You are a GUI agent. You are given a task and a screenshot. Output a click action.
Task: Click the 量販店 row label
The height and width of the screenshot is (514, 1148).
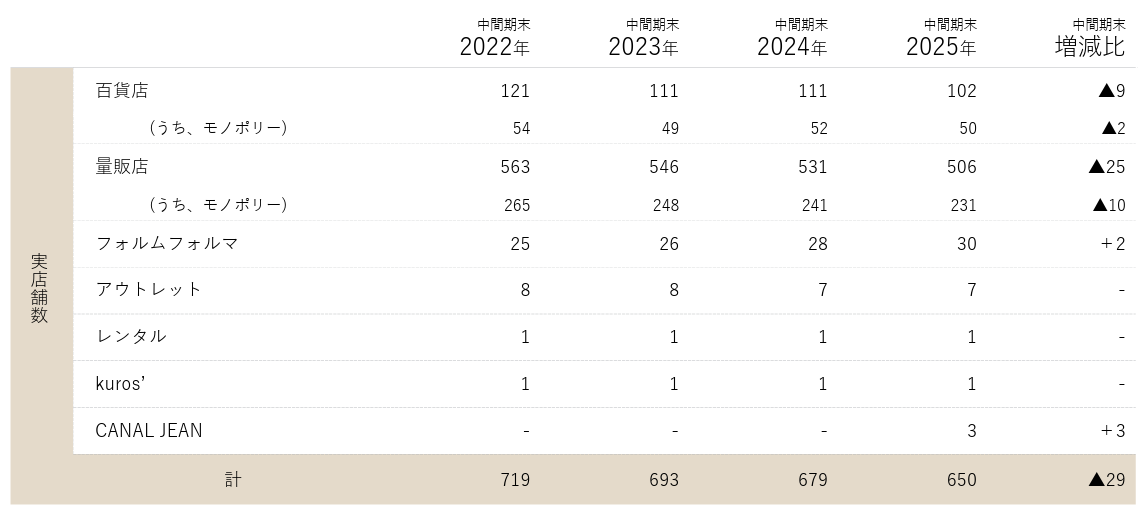click(121, 167)
